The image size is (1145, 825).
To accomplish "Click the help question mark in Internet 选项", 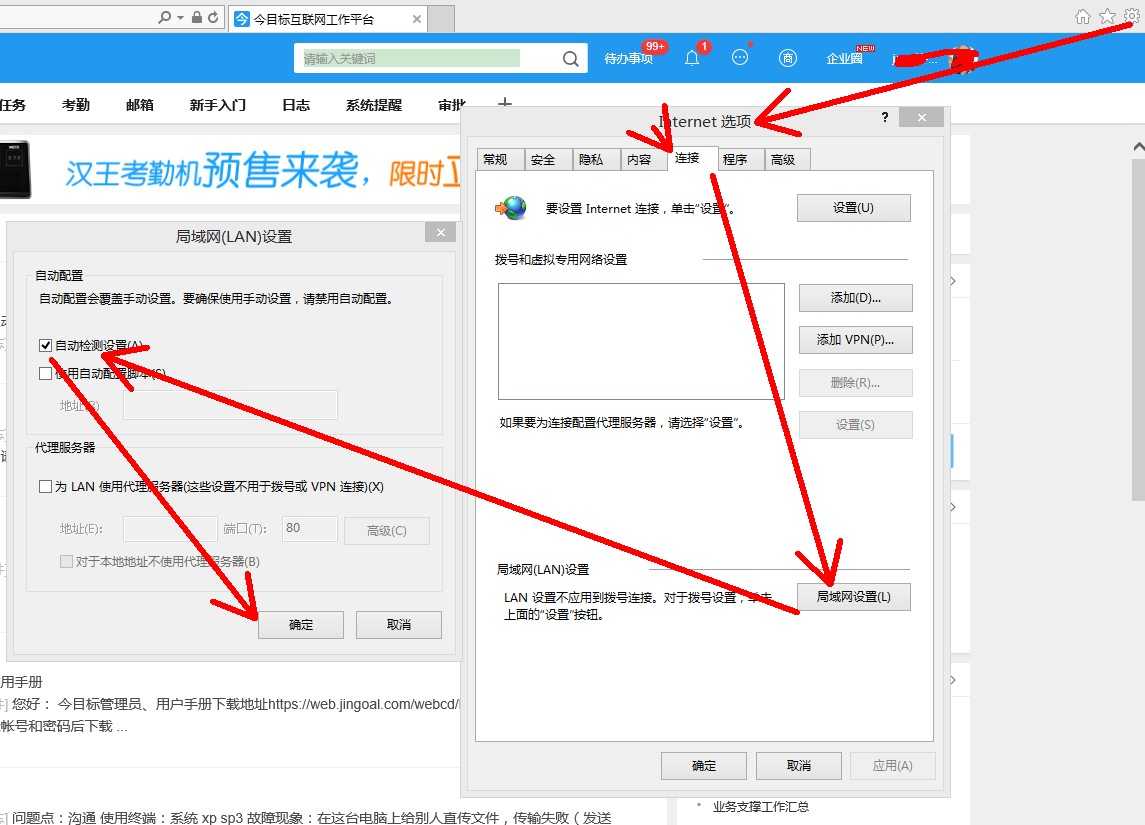I will (884, 118).
